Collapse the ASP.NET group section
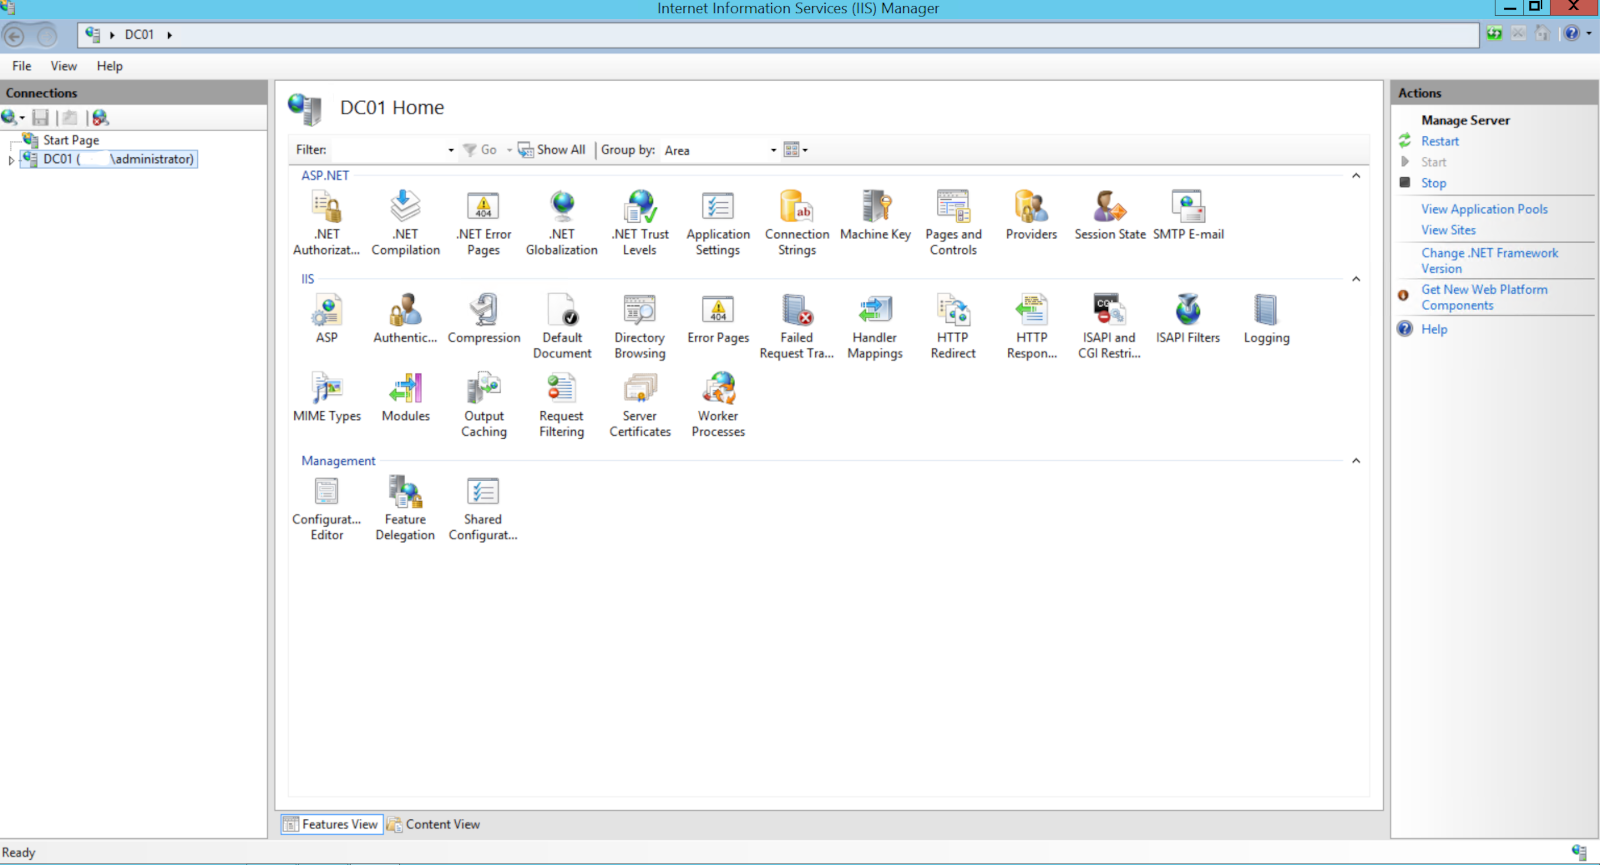This screenshot has height=865, width=1600. pos(1356,176)
